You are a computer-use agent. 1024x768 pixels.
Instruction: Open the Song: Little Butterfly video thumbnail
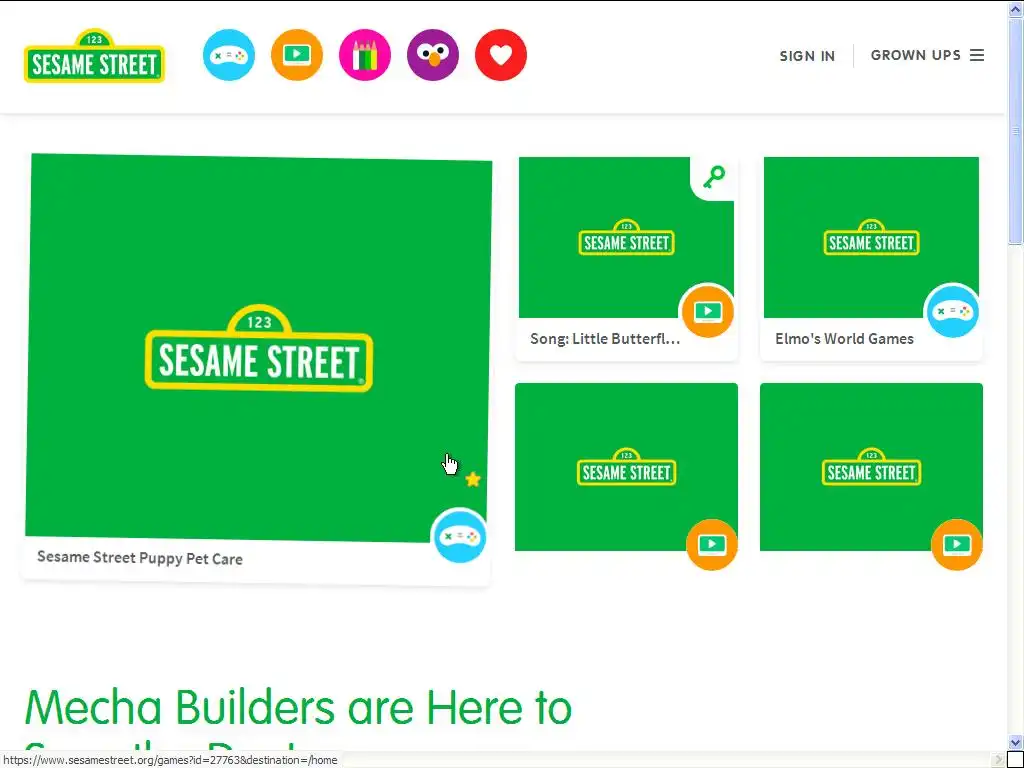[626, 238]
